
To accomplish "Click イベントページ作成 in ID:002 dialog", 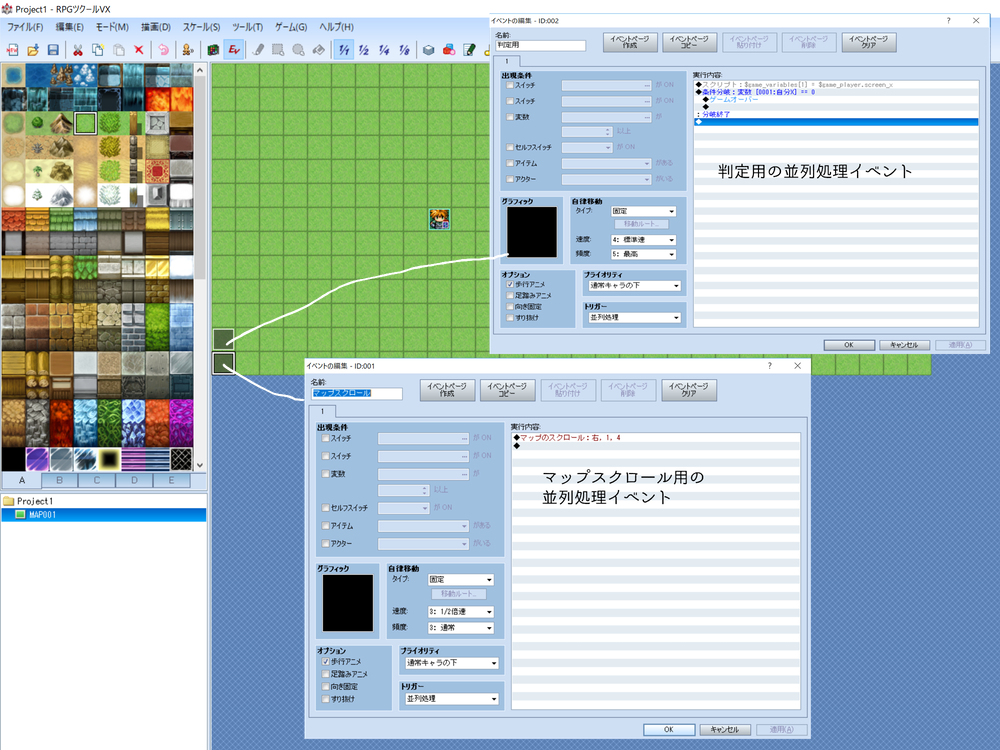I will click(x=630, y=42).
